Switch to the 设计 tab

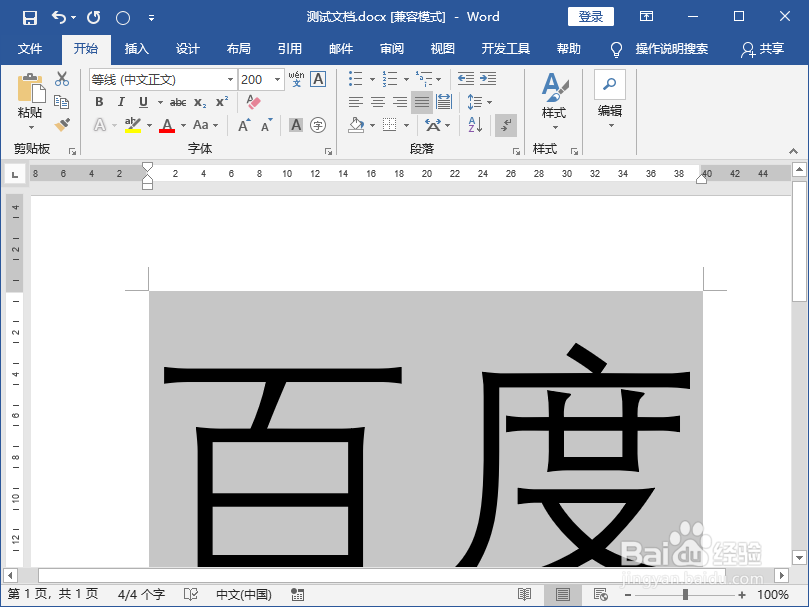[188, 49]
